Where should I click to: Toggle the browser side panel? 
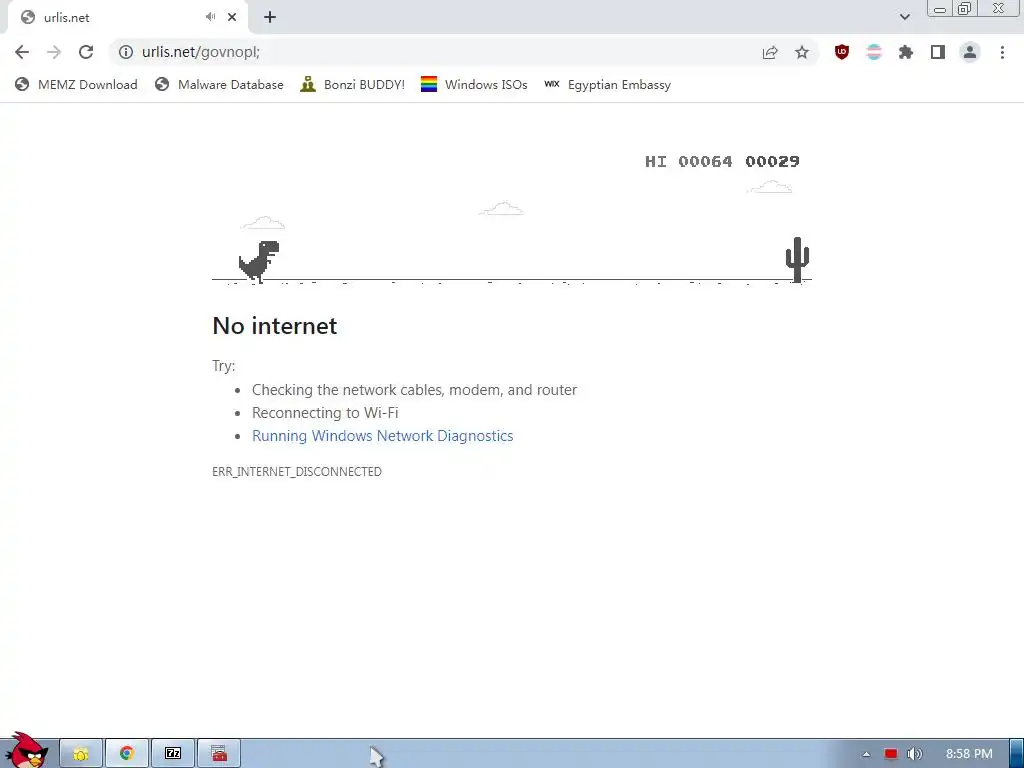coord(938,52)
